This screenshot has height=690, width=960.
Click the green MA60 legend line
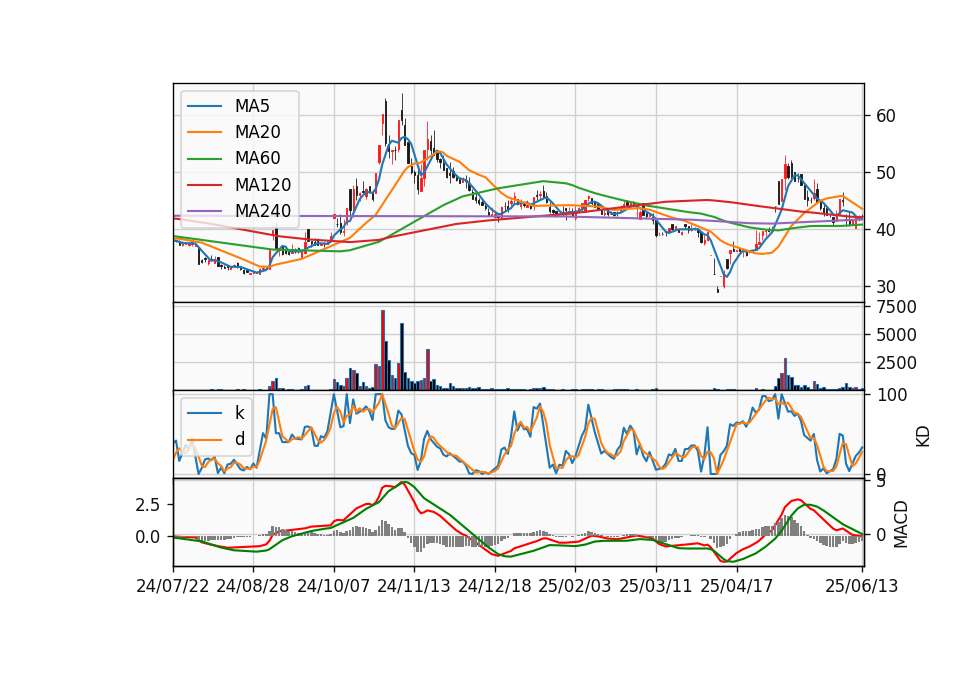204,159
